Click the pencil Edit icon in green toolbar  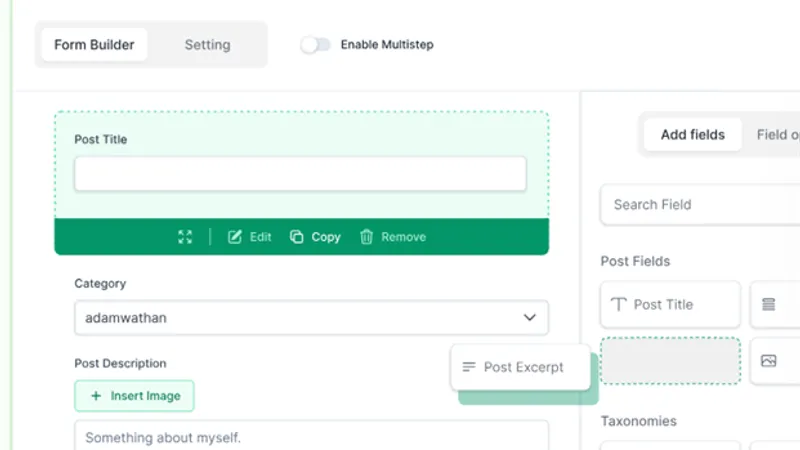(235, 237)
